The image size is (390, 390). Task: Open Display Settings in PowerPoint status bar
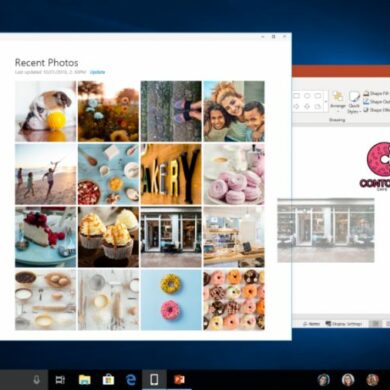[x=344, y=324]
